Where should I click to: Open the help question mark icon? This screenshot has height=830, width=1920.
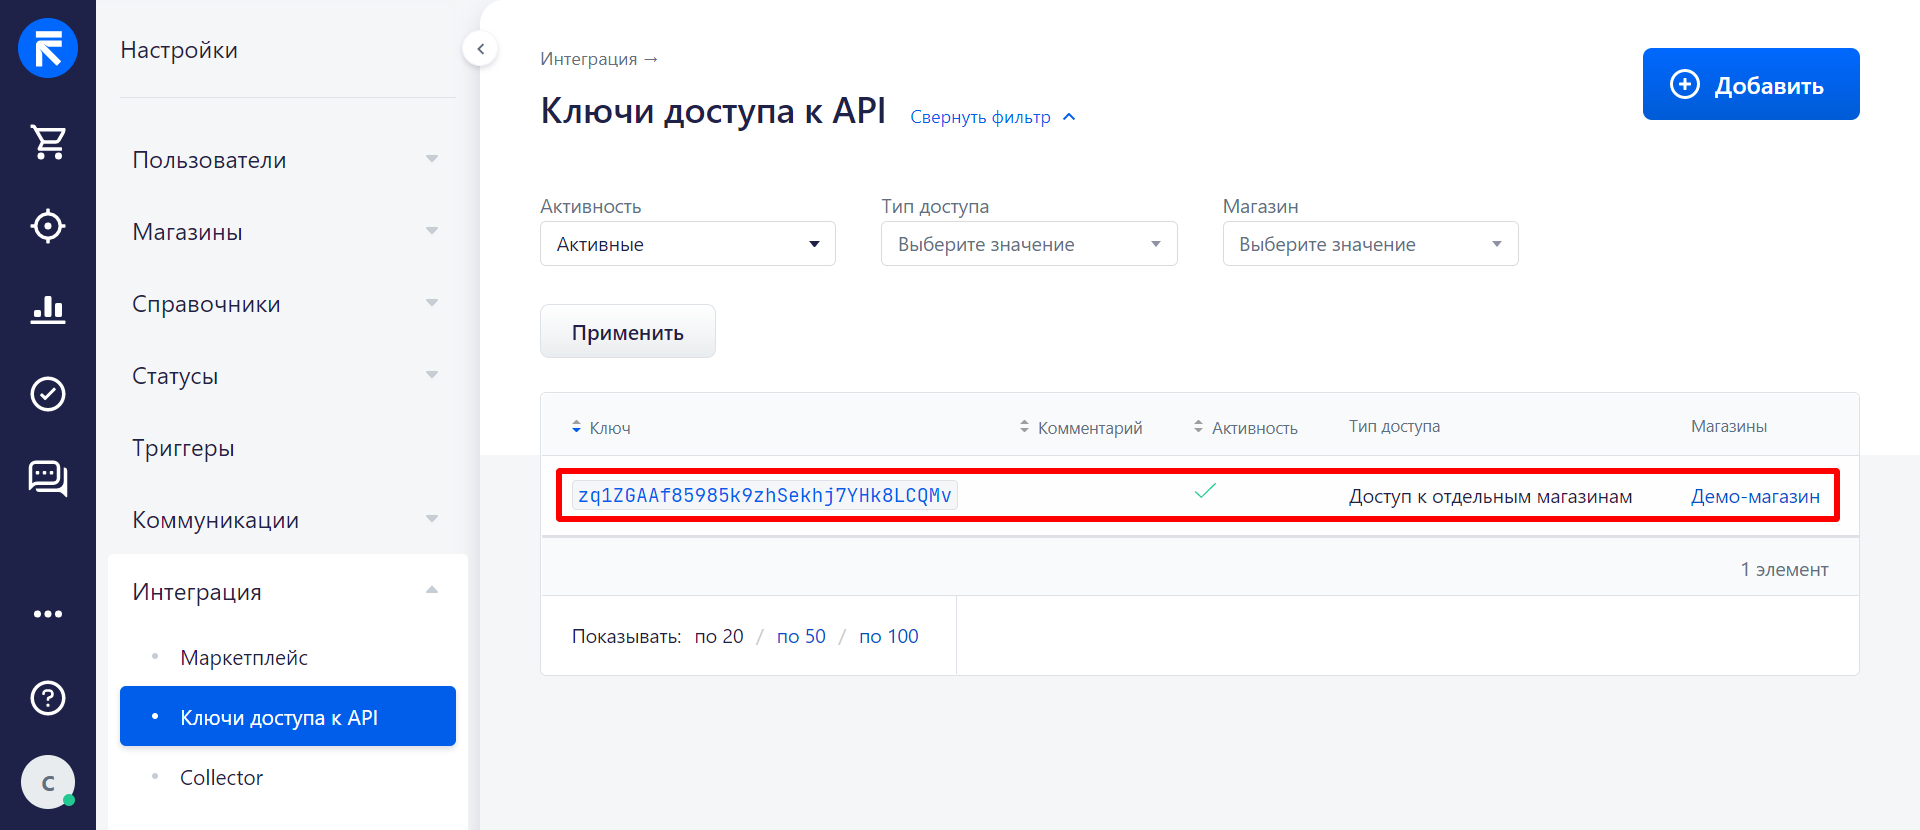pyautogui.click(x=48, y=698)
